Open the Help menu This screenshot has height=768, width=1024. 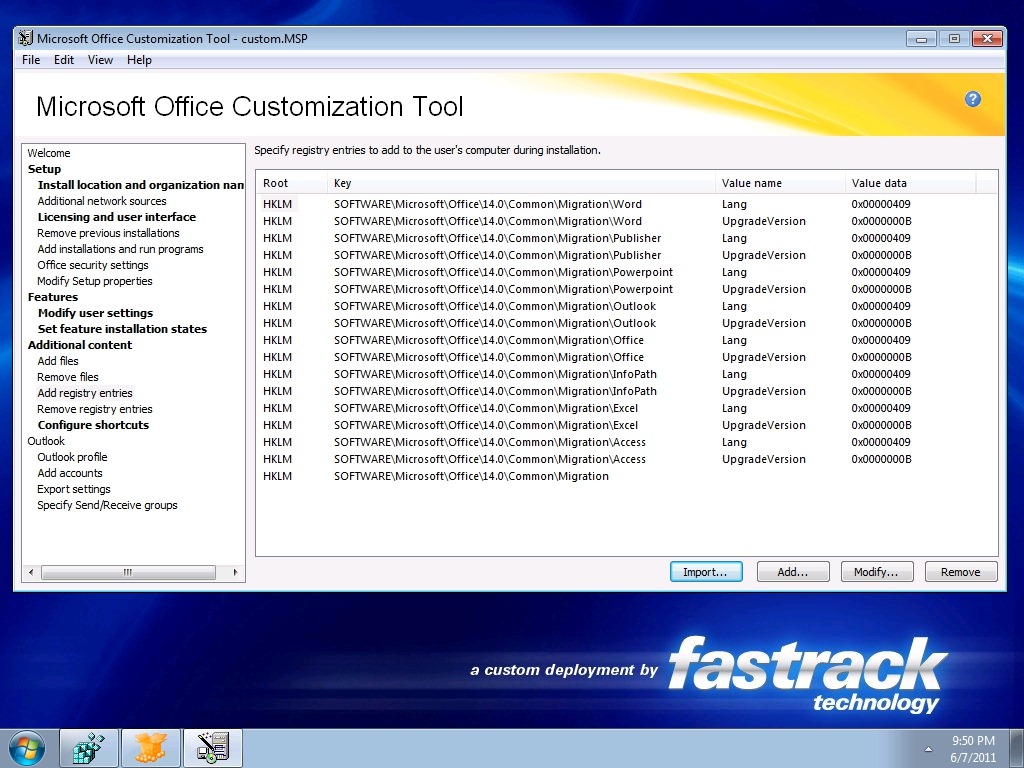point(139,60)
